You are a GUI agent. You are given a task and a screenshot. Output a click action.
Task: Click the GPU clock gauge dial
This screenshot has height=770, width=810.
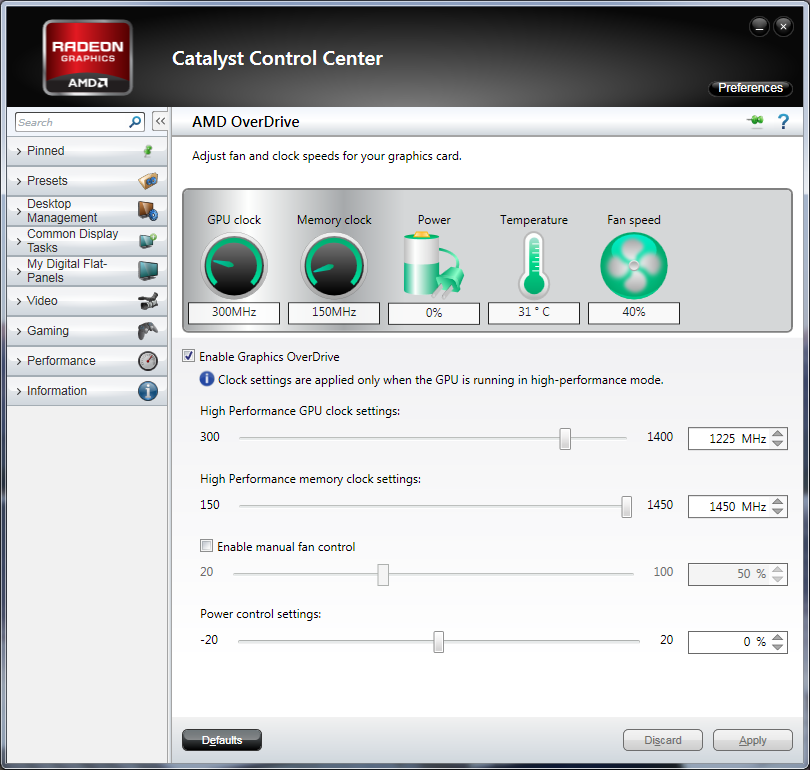pos(234,265)
